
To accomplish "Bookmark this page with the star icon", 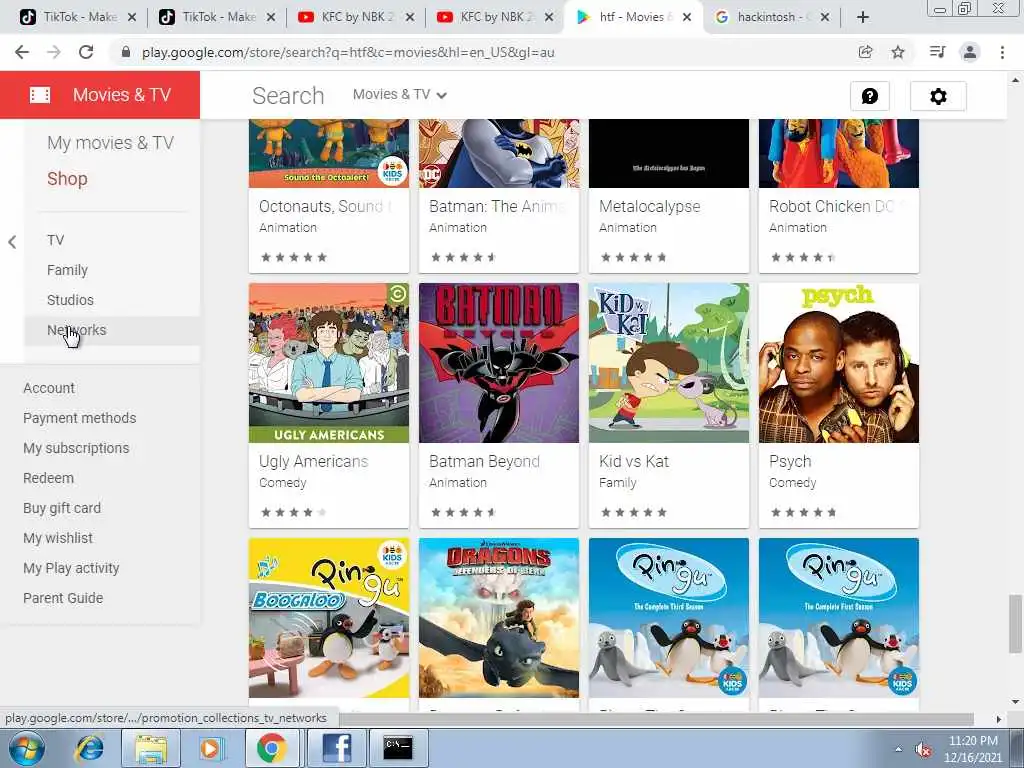I will coord(898,52).
